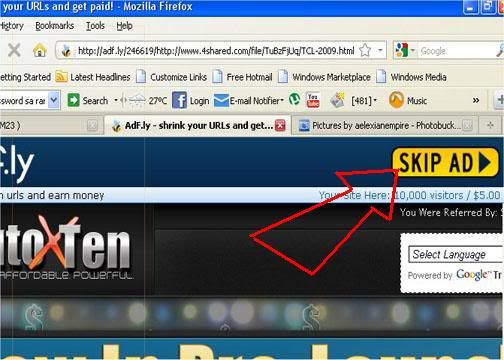Expand the [481] counter dropdown
Viewport: 504px width, 360px height.
pos(375,100)
